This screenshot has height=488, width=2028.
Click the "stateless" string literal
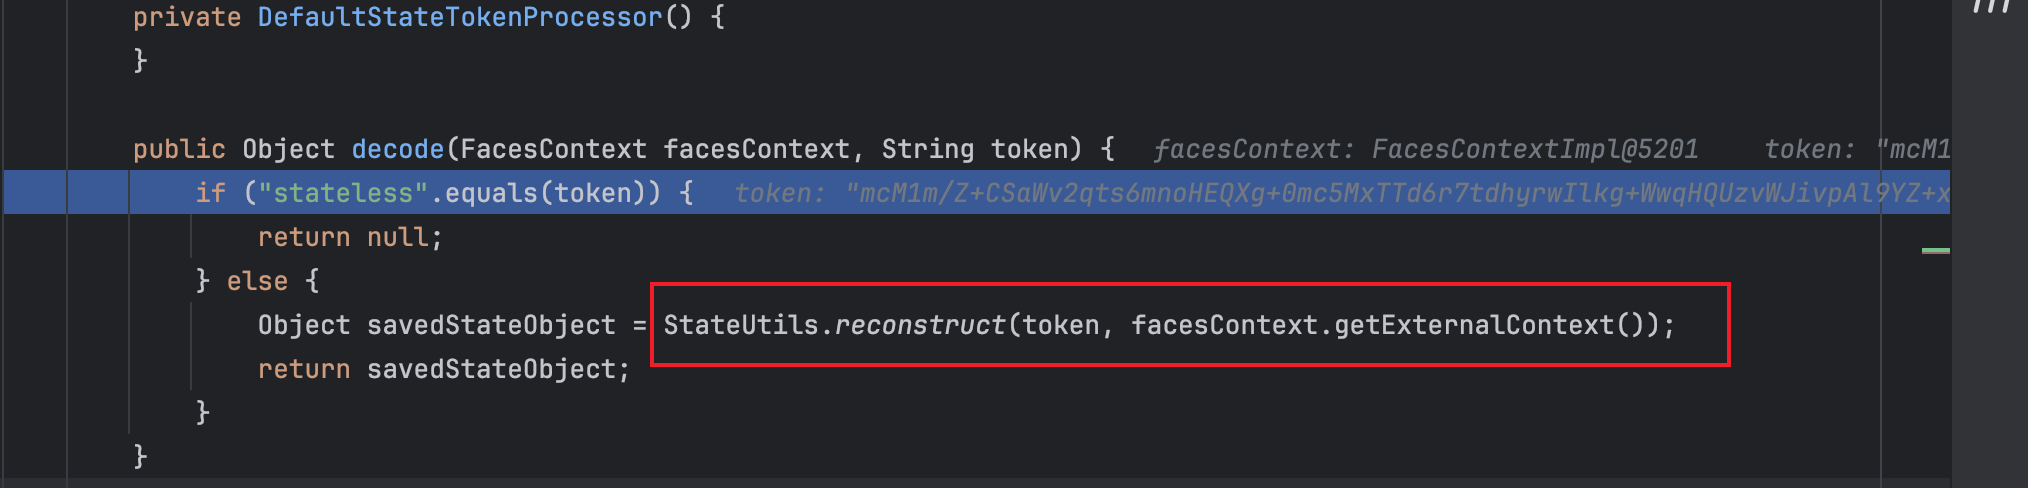[343, 193]
